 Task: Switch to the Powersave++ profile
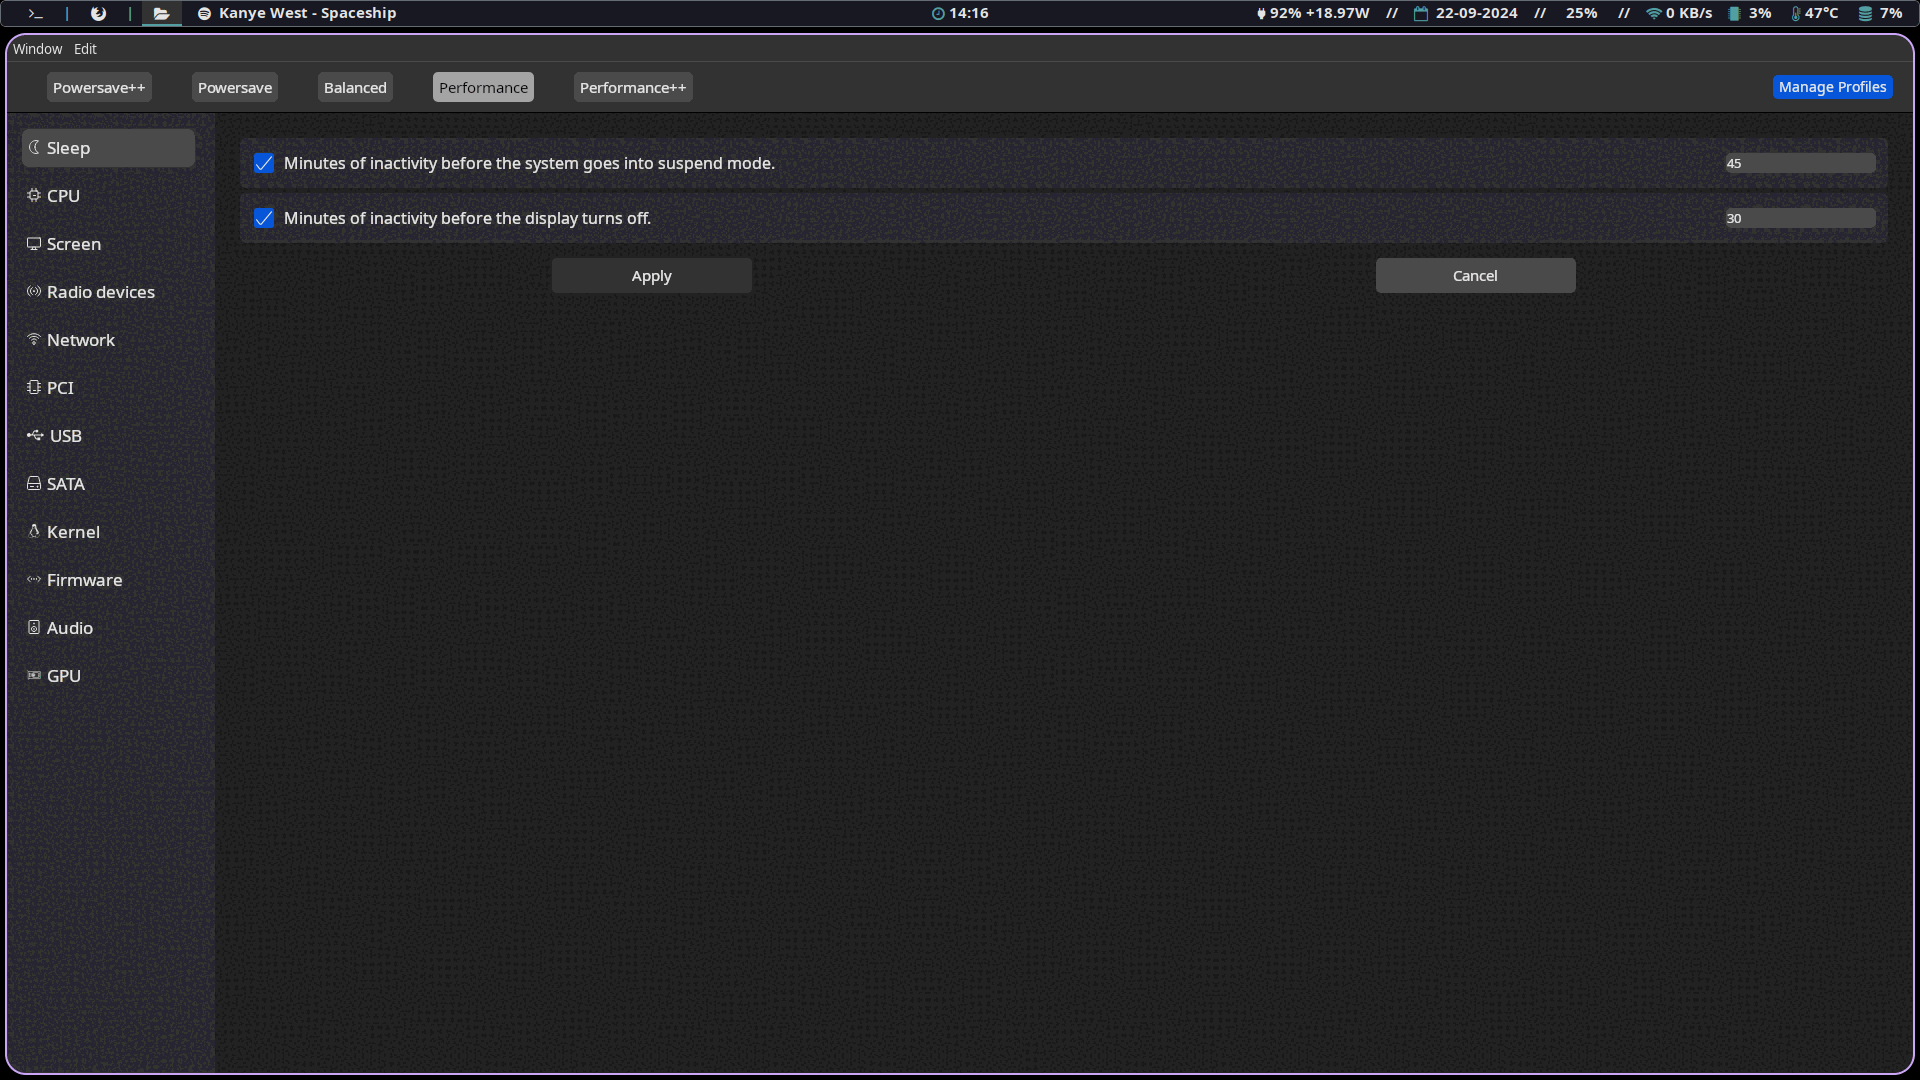(99, 88)
